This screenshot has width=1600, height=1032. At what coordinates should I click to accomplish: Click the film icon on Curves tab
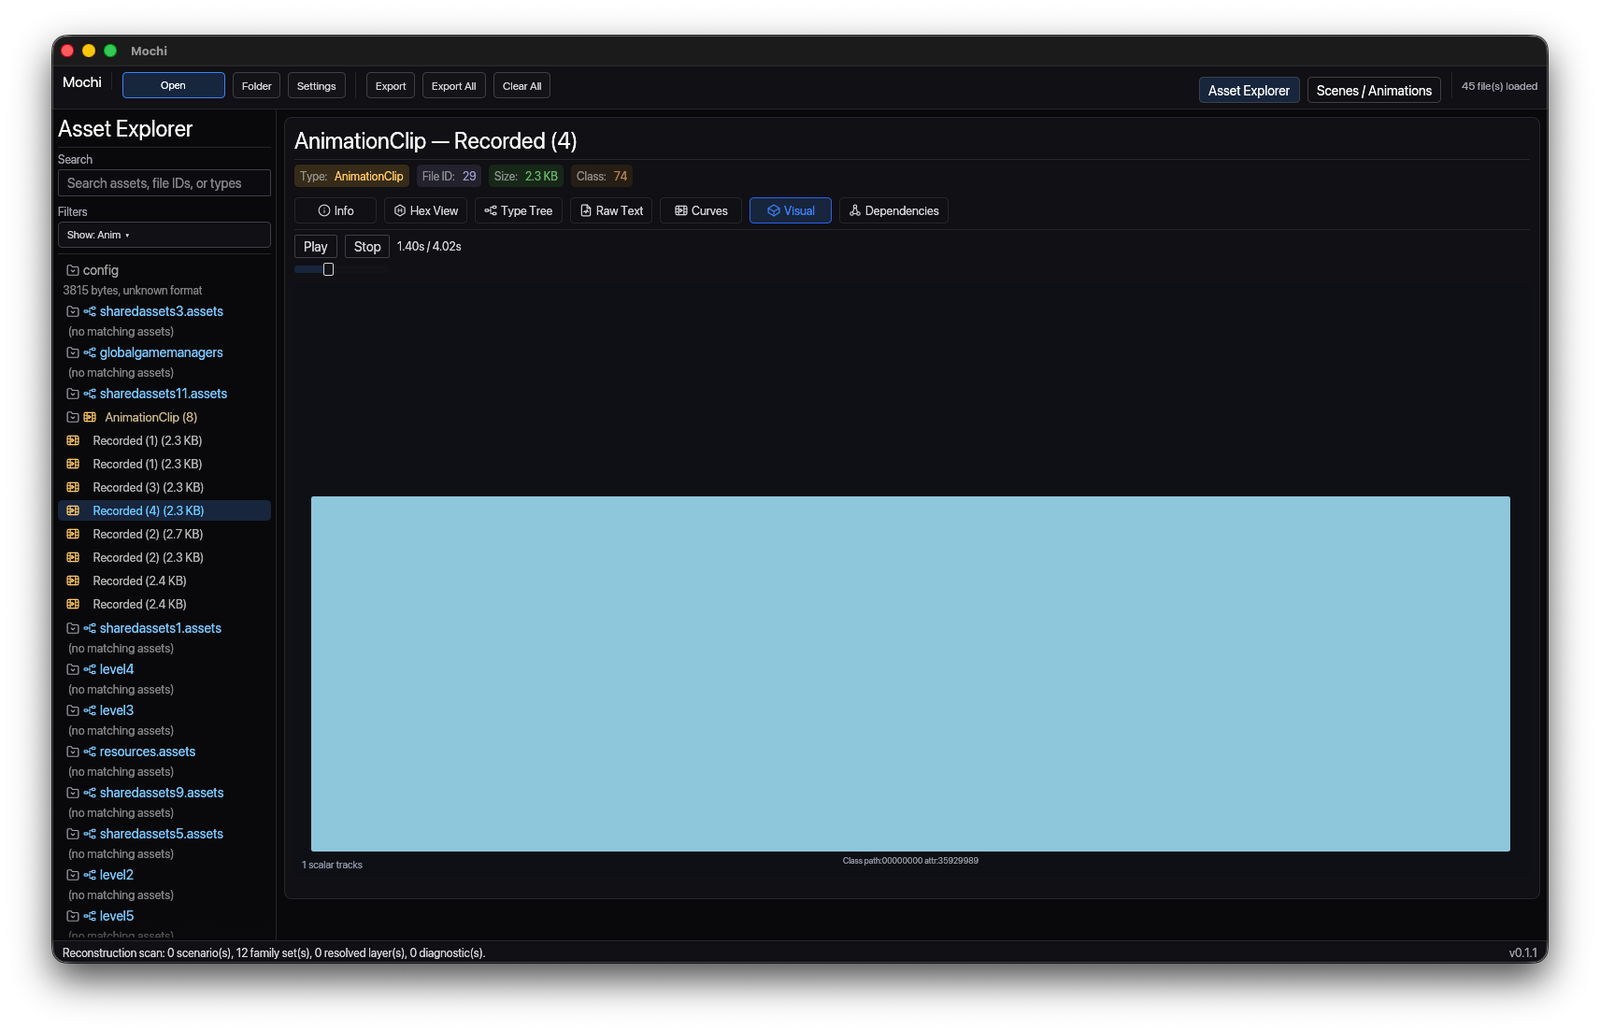tap(681, 210)
